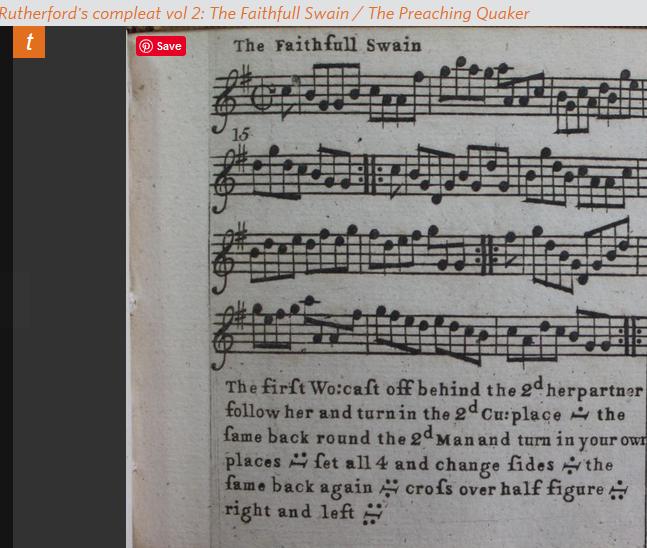Click the repeat barline on the second staff
This screenshot has height=548, width=647.
(370, 174)
